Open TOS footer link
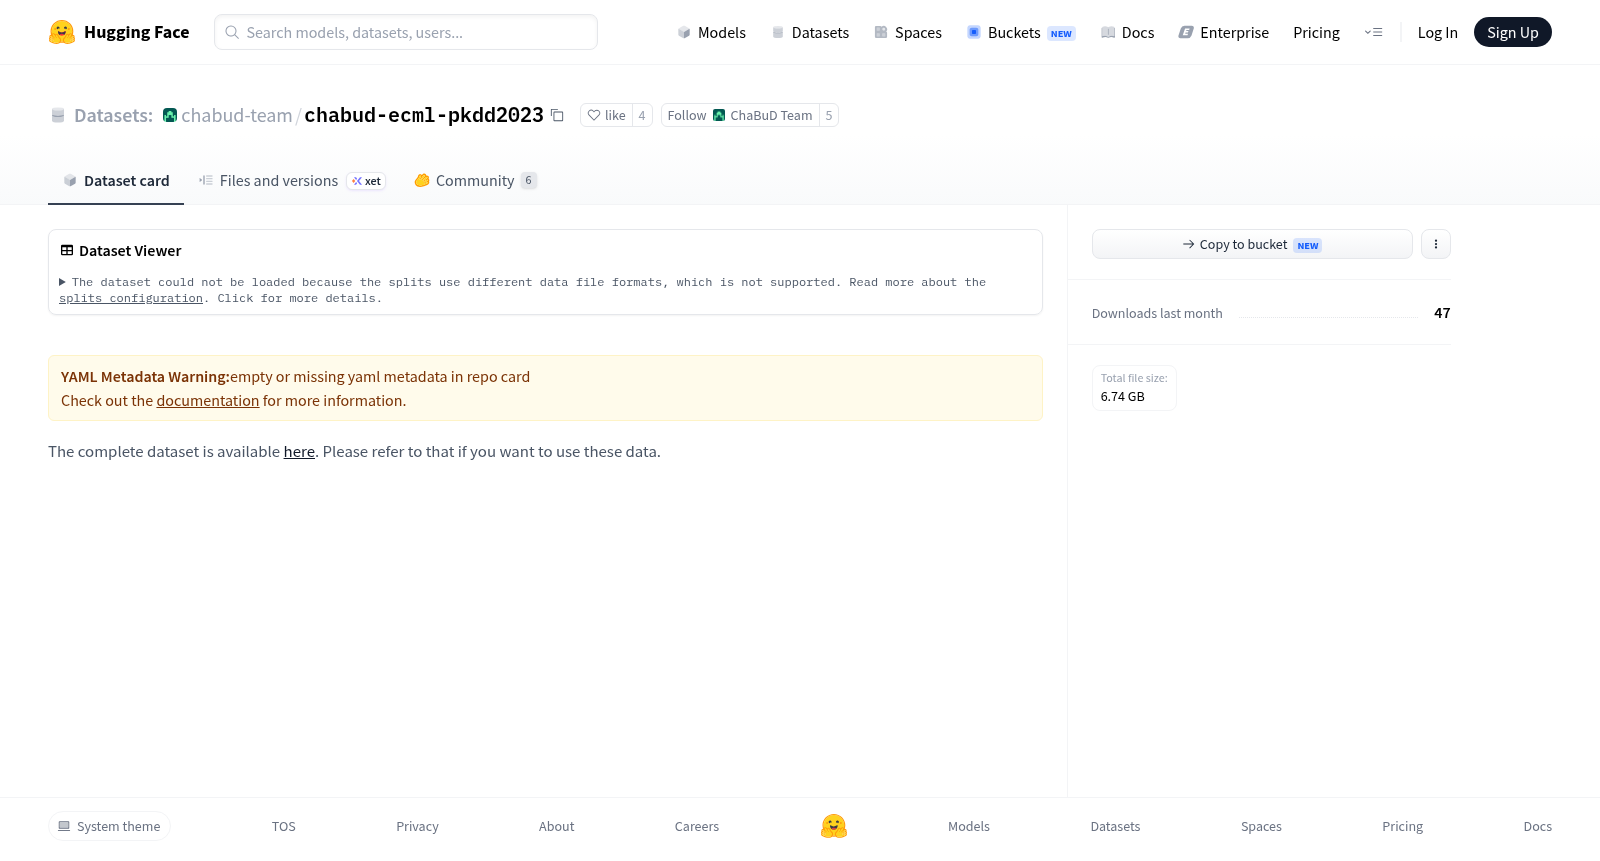Image resolution: width=1600 pixels, height=861 pixels. [x=284, y=826]
